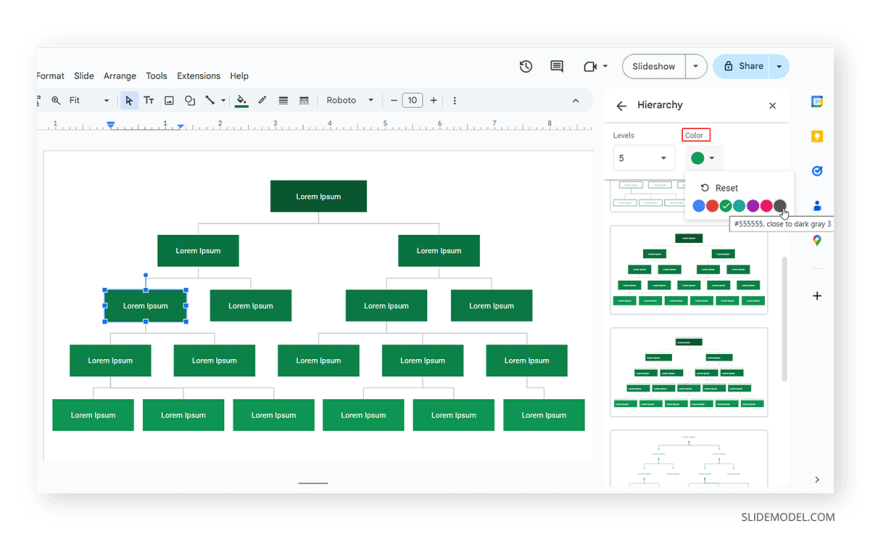Image resolution: width=870 pixels, height=539 pixels.
Task: Open the Arrange menu
Action: tap(119, 76)
